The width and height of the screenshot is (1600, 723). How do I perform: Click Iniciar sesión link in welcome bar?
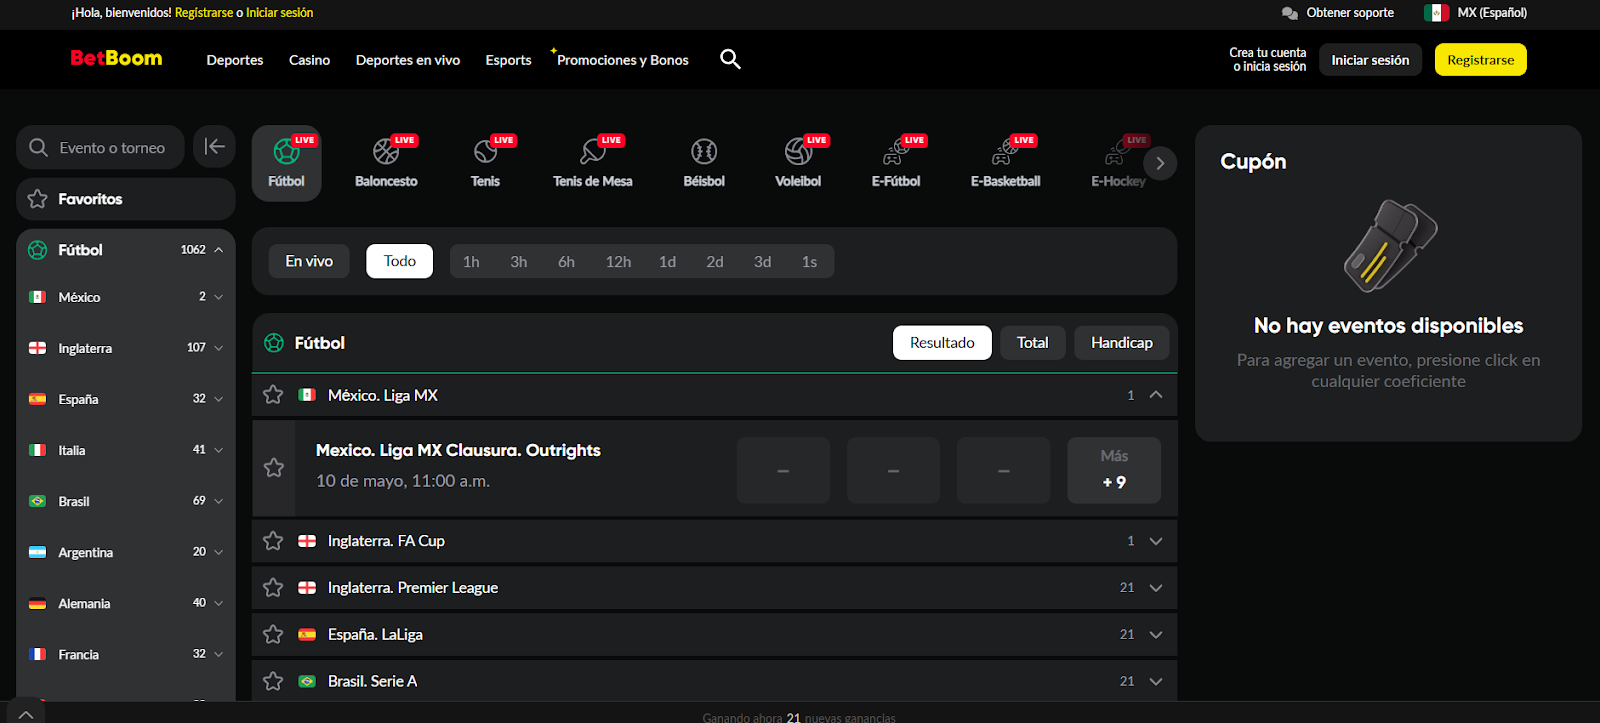point(280,13)
